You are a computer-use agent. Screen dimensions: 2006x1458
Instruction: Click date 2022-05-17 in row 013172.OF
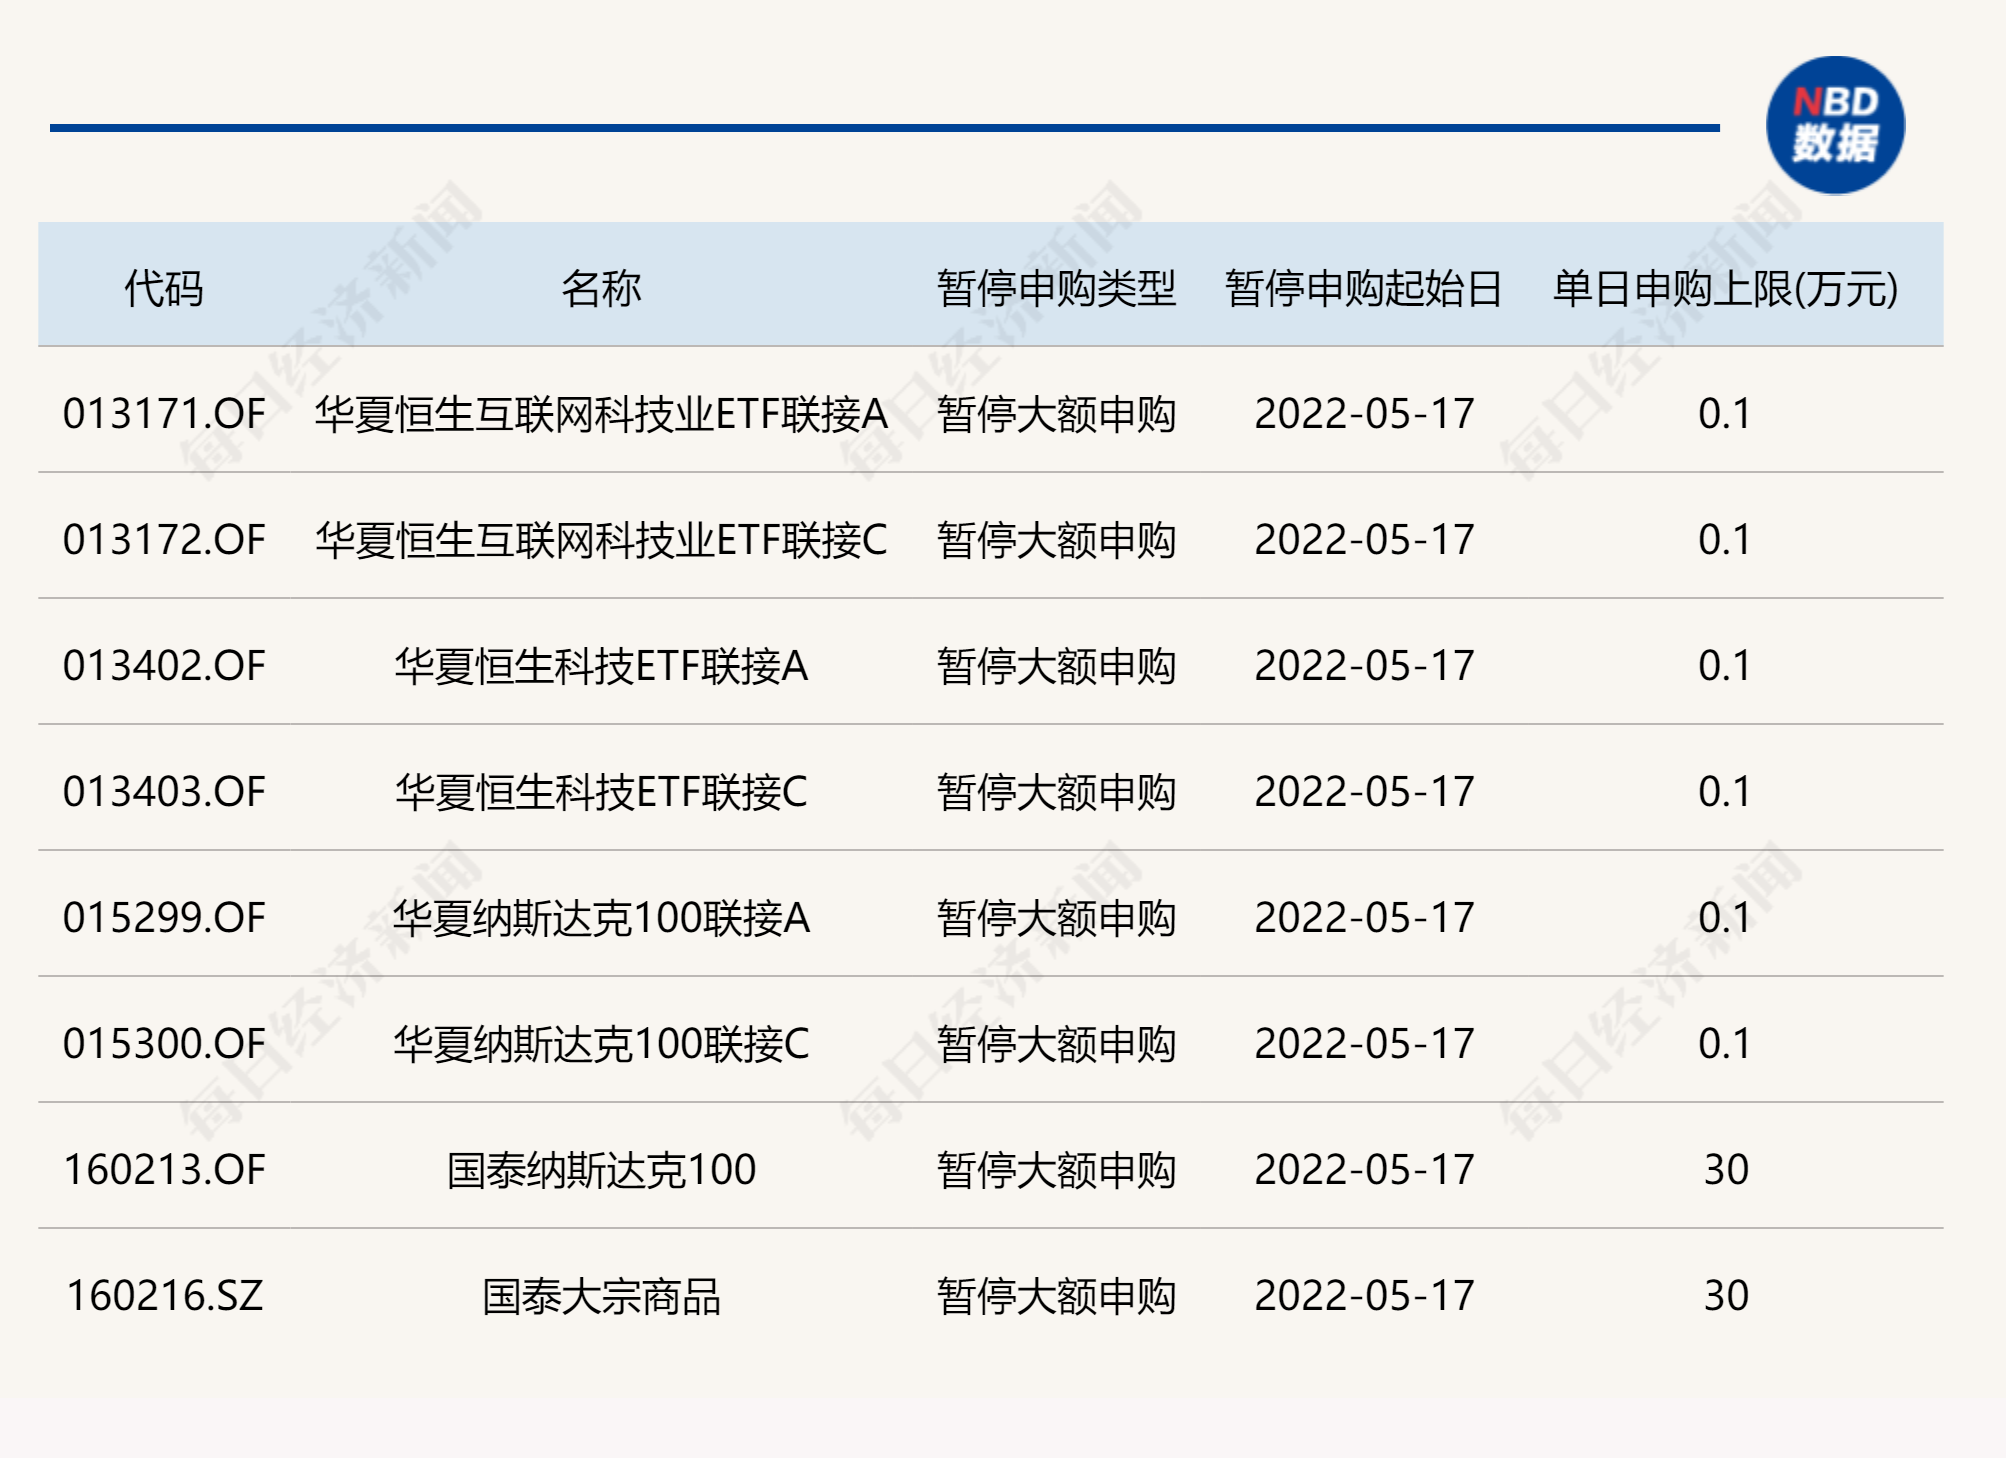(1364, 540)
